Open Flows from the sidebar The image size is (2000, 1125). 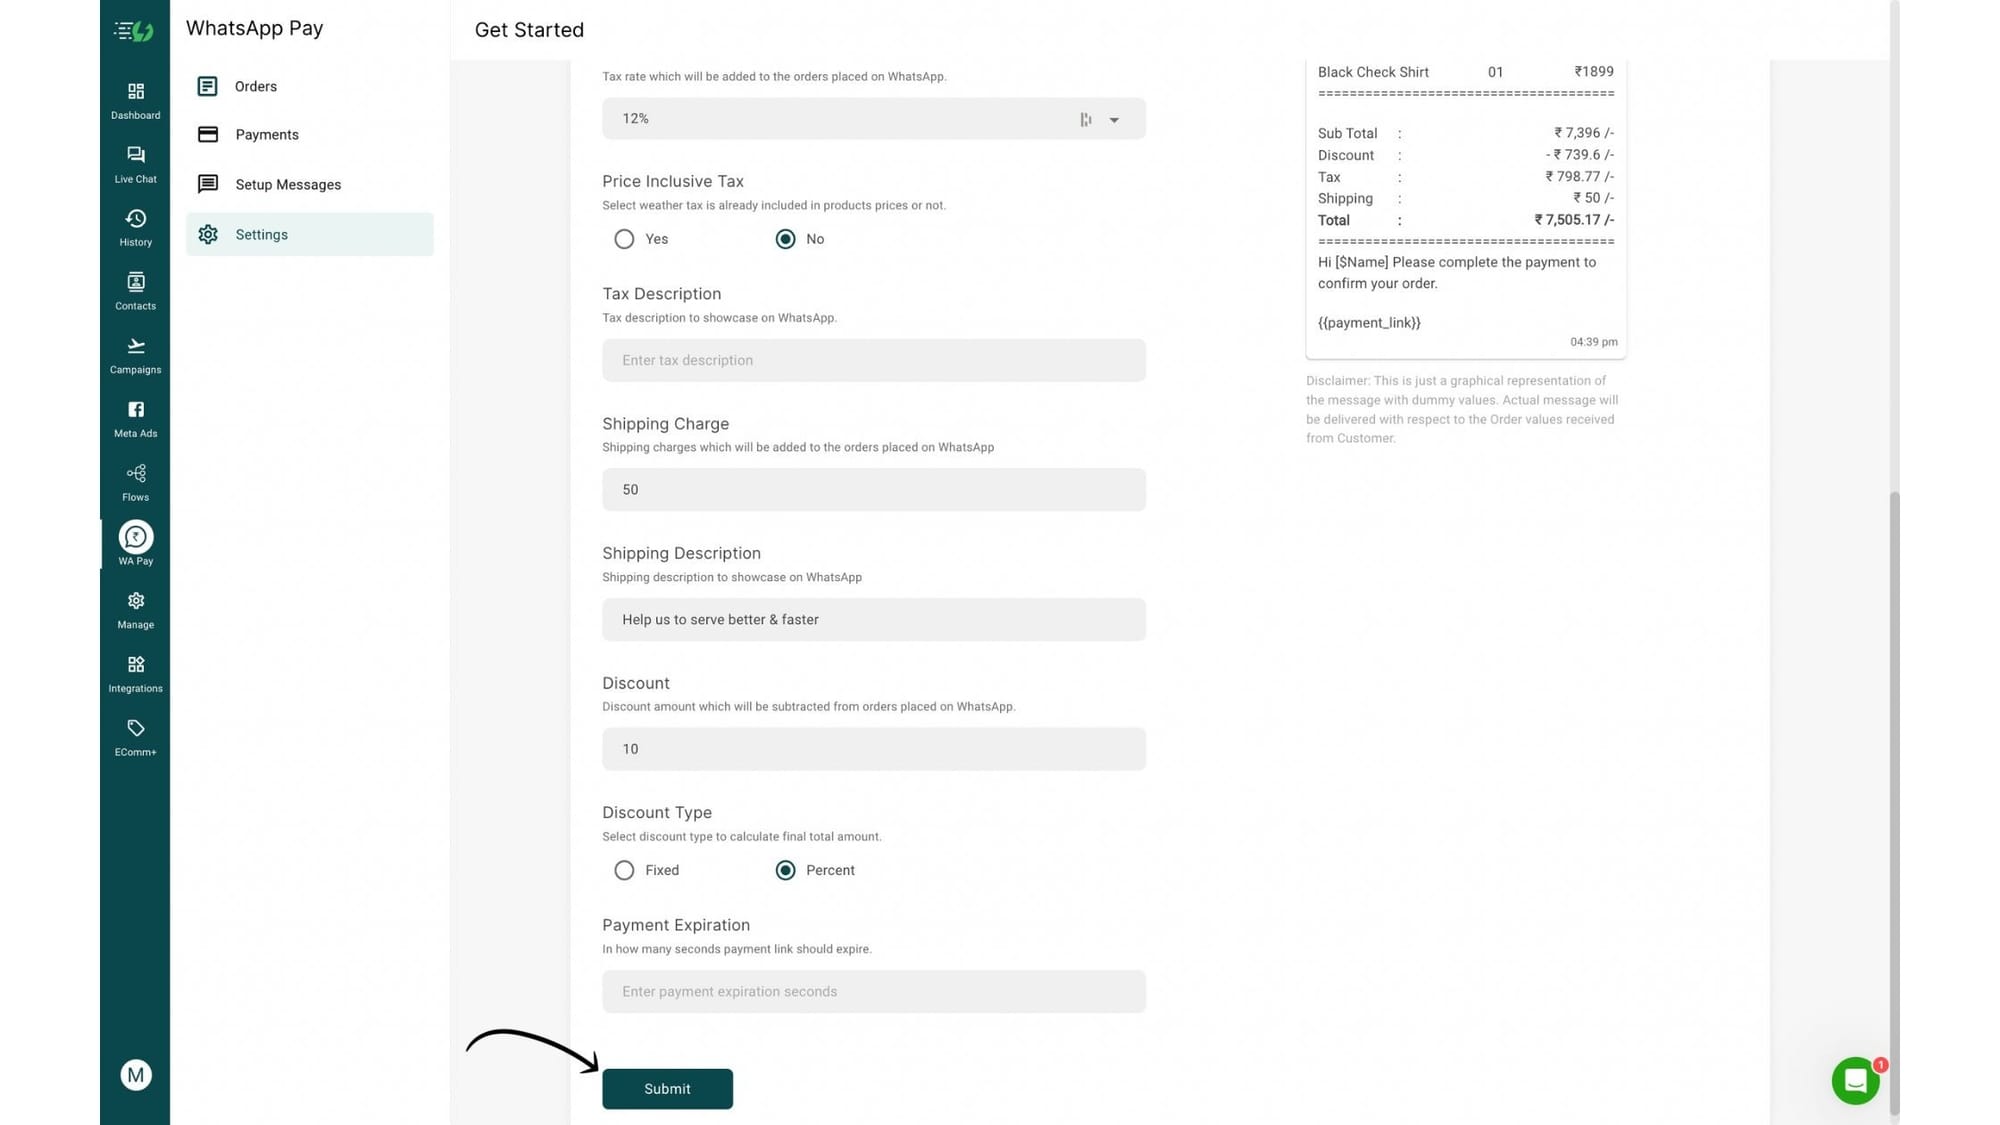(135, 482)
